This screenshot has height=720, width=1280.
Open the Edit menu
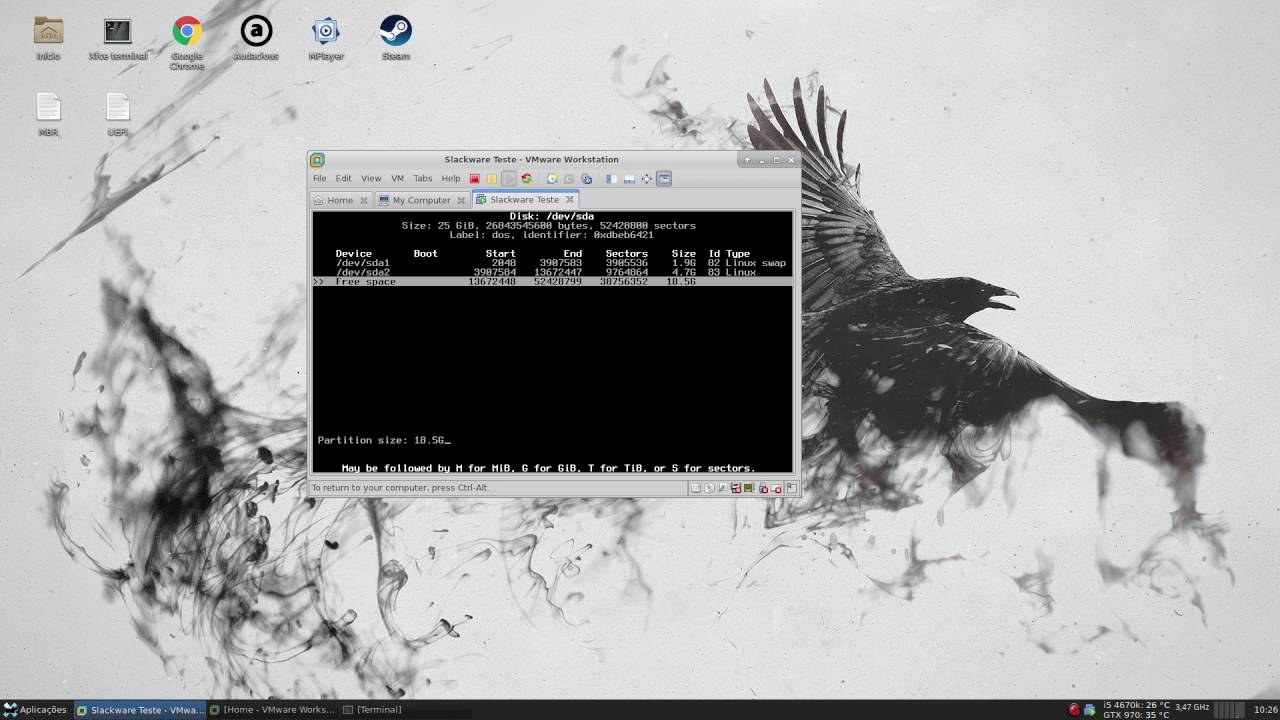point(343,179)
